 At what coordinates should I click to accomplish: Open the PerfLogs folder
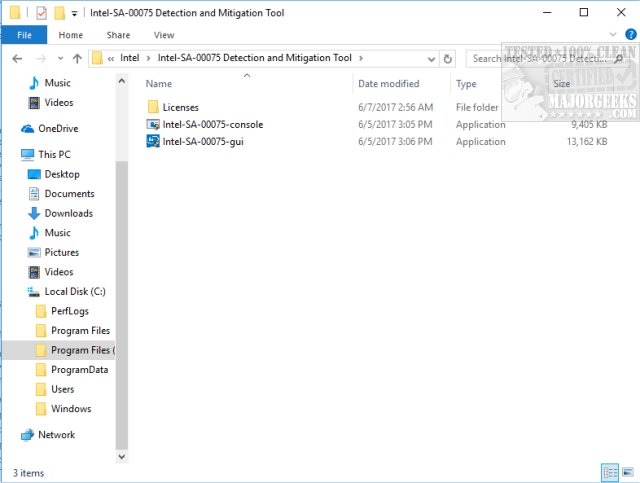tap(70, 312)
